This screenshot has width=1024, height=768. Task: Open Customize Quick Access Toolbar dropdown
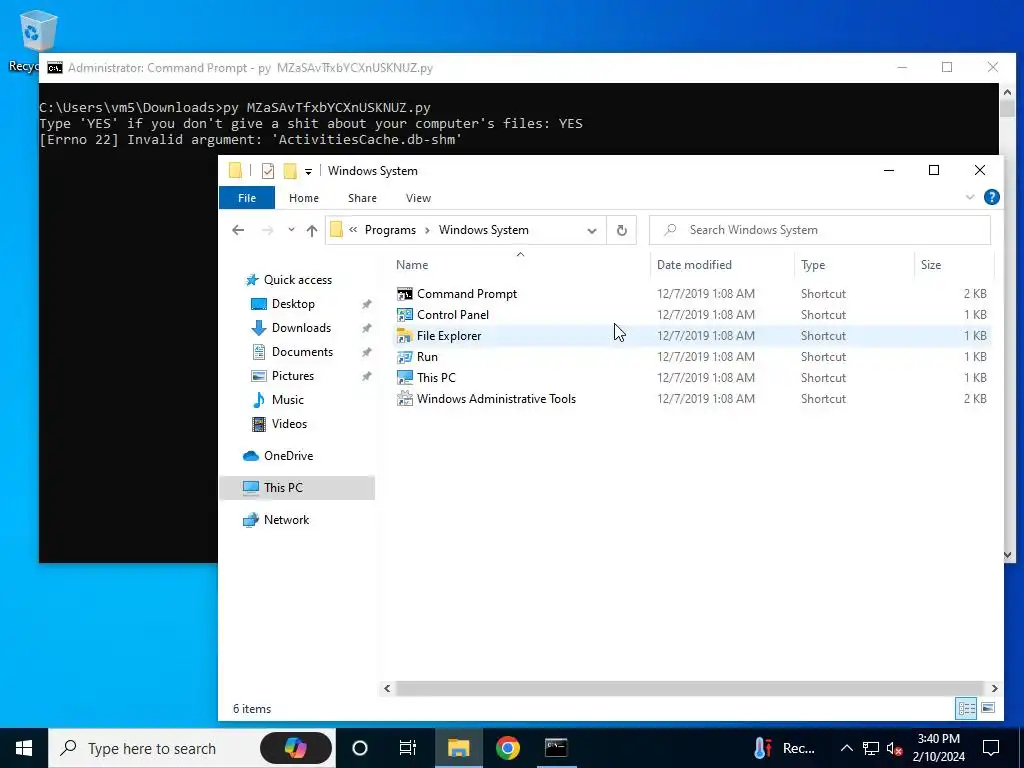(x=308, y=172)
